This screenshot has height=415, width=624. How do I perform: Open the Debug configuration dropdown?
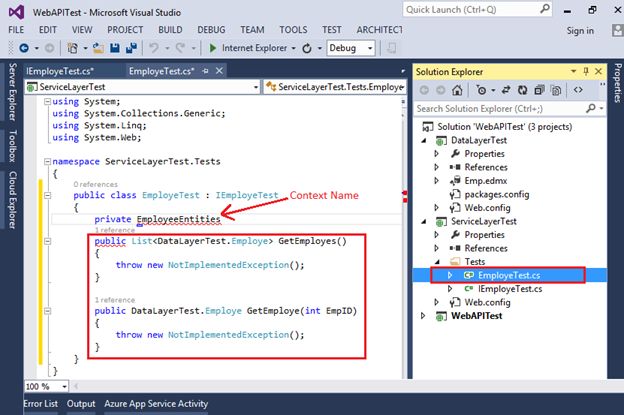tap(370, 49)
